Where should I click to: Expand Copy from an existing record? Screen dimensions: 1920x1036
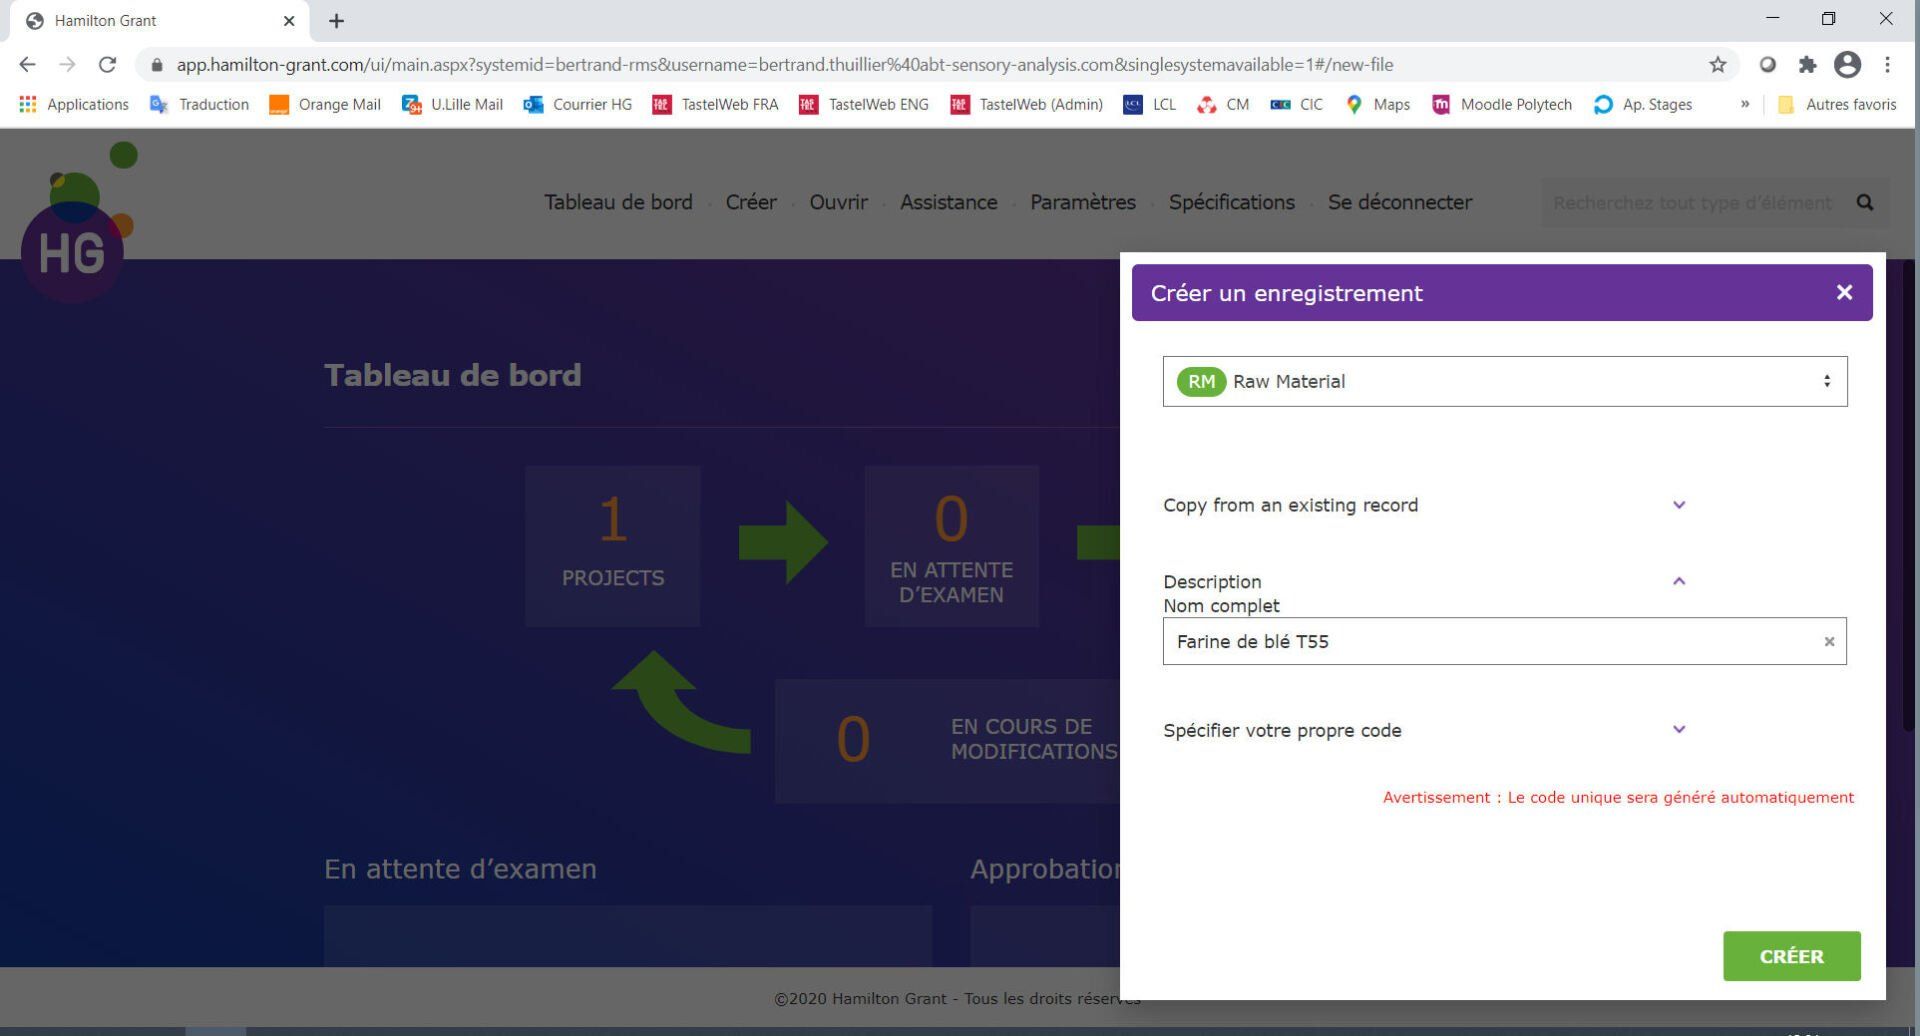click(1679, 505)
